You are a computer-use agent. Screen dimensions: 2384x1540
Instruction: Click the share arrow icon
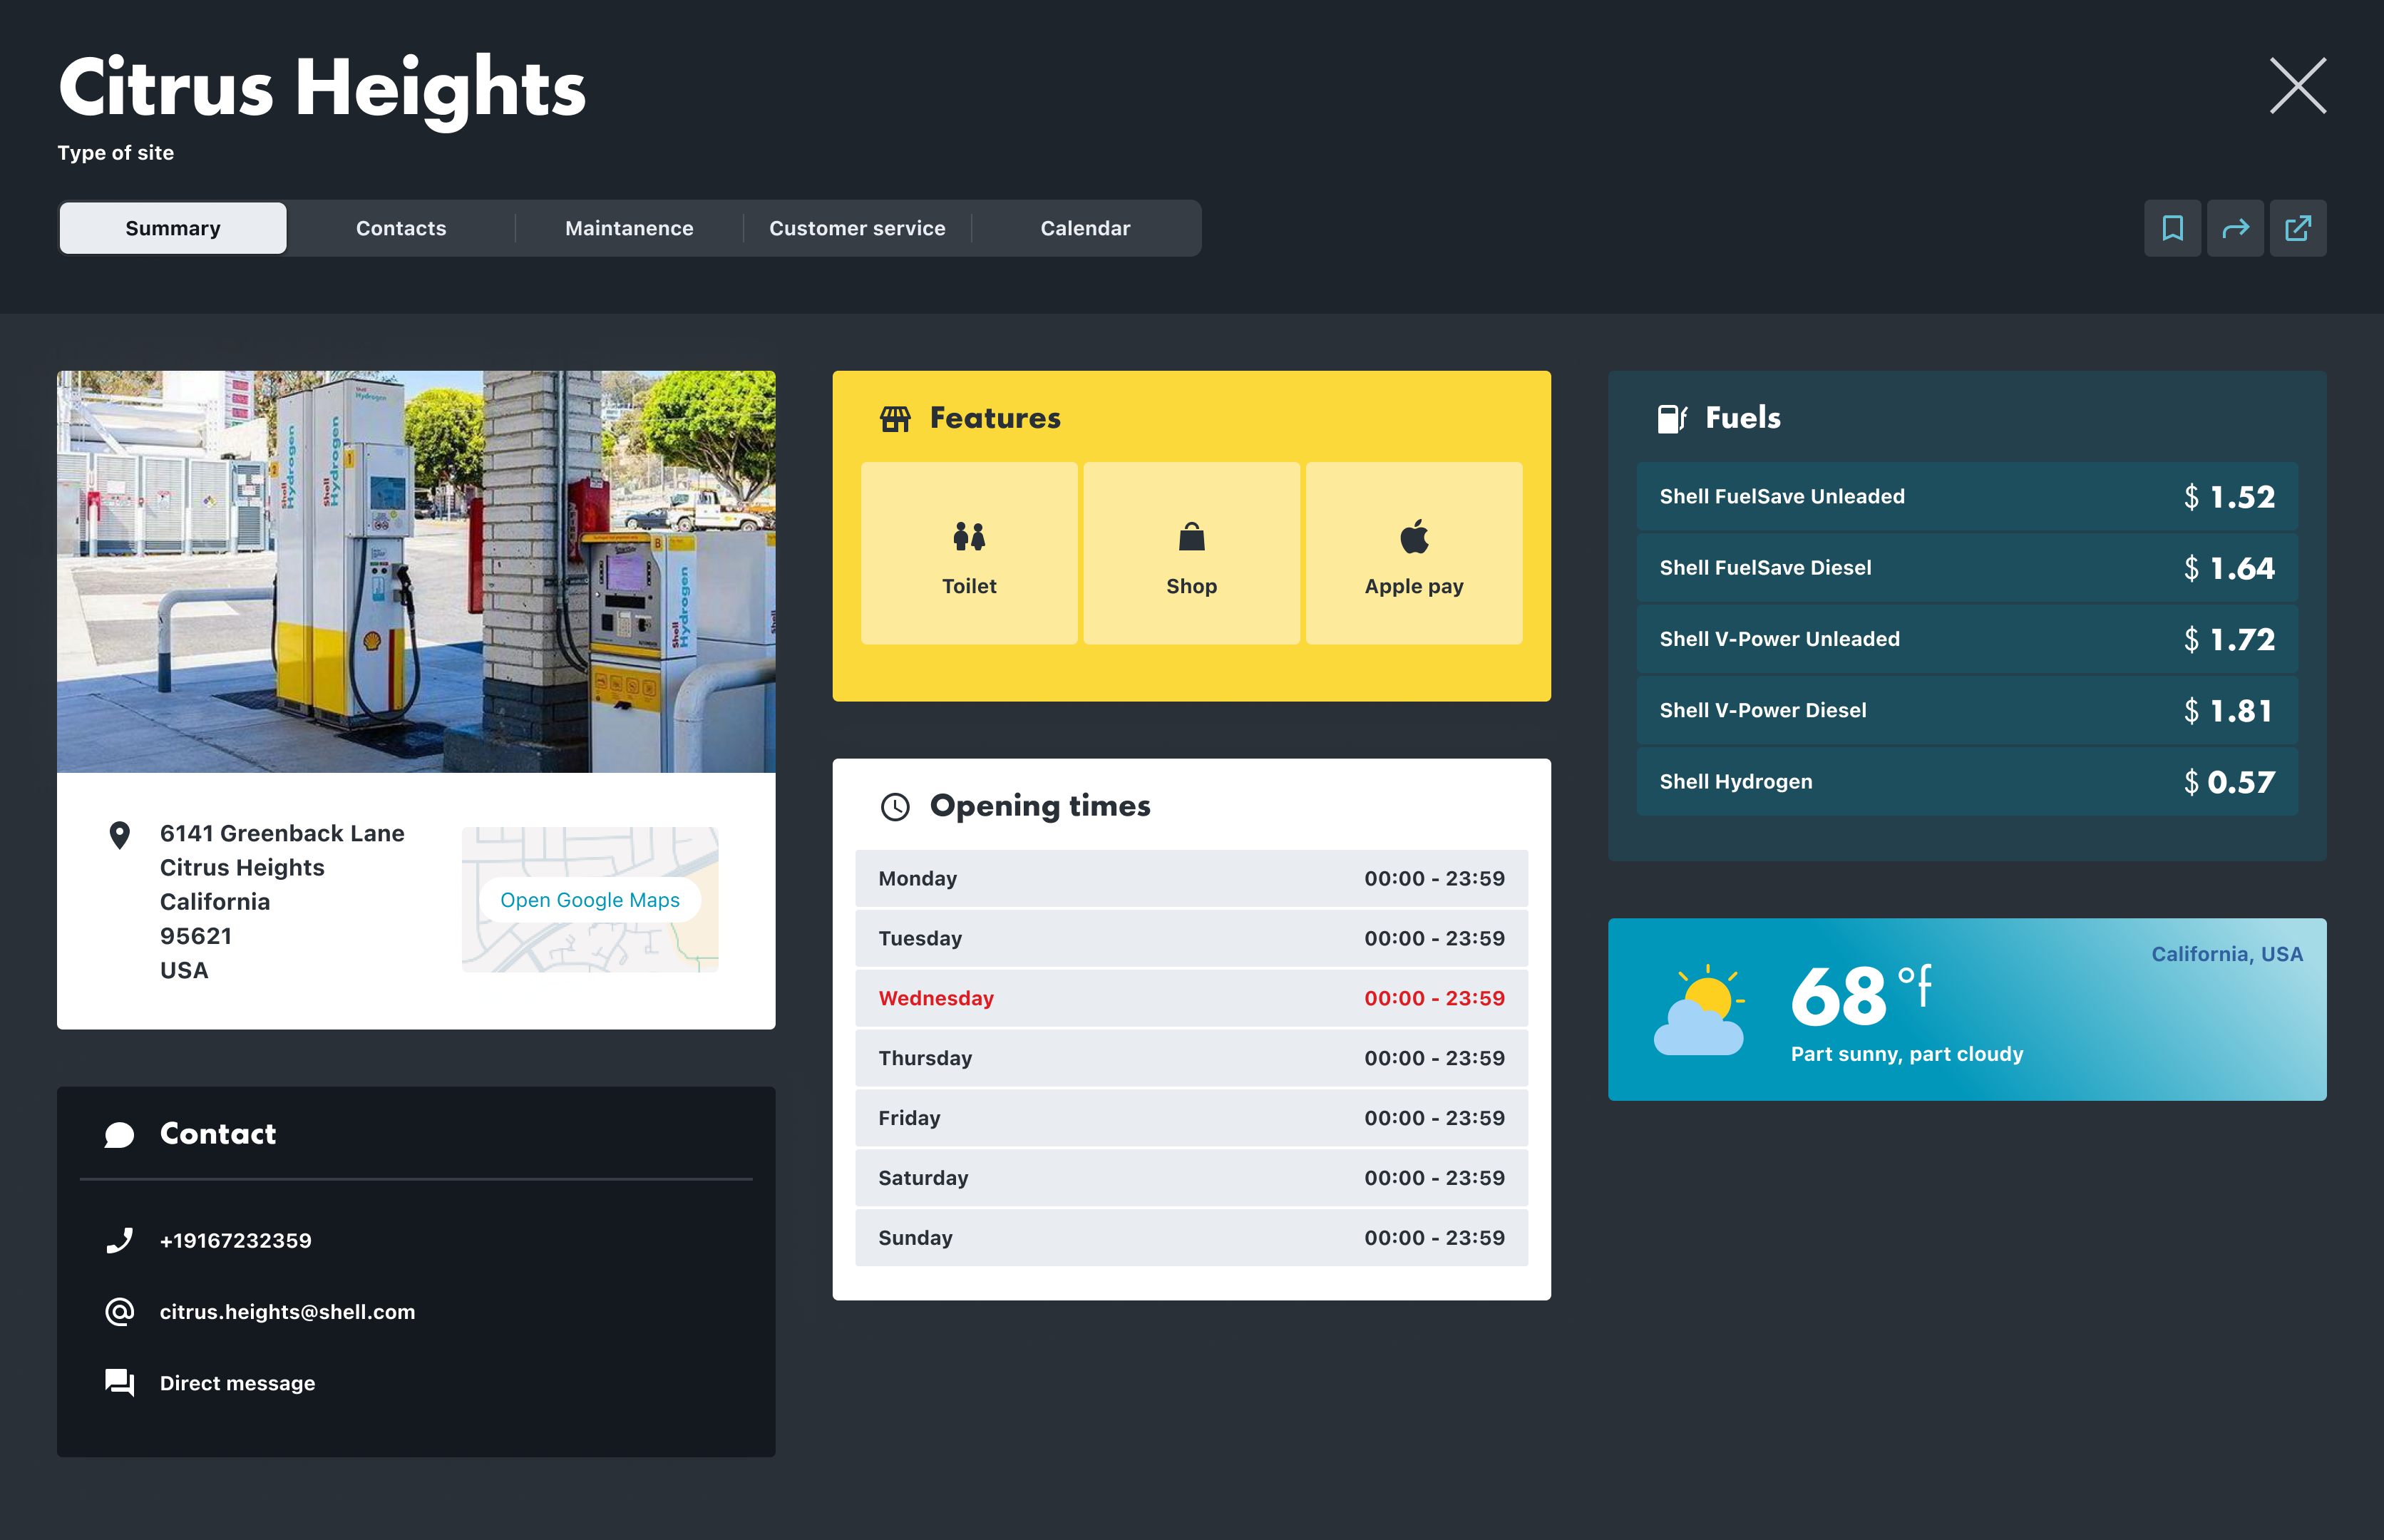pyautogui.click(x=2235, y=228)
